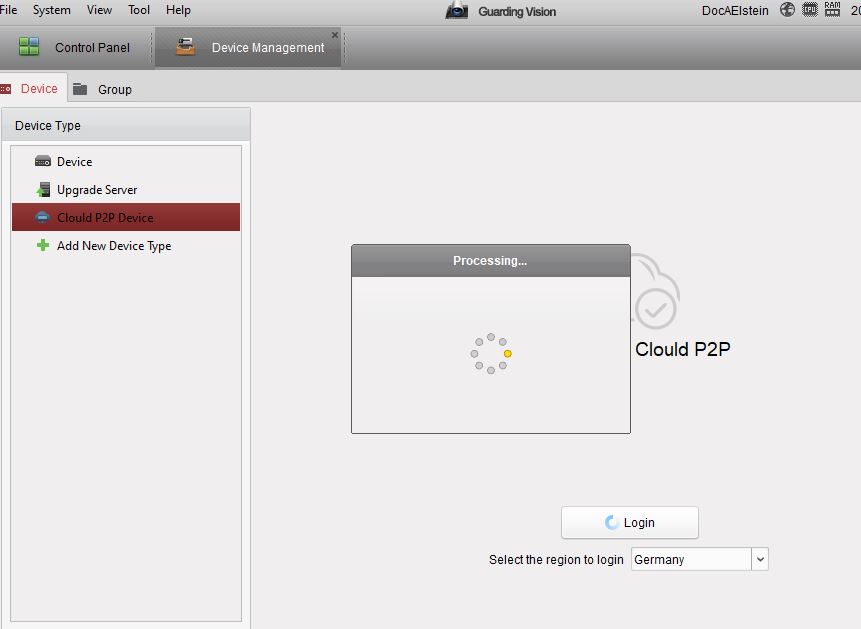
Task: Select the Group sub-tab
Action: (103, 89)
